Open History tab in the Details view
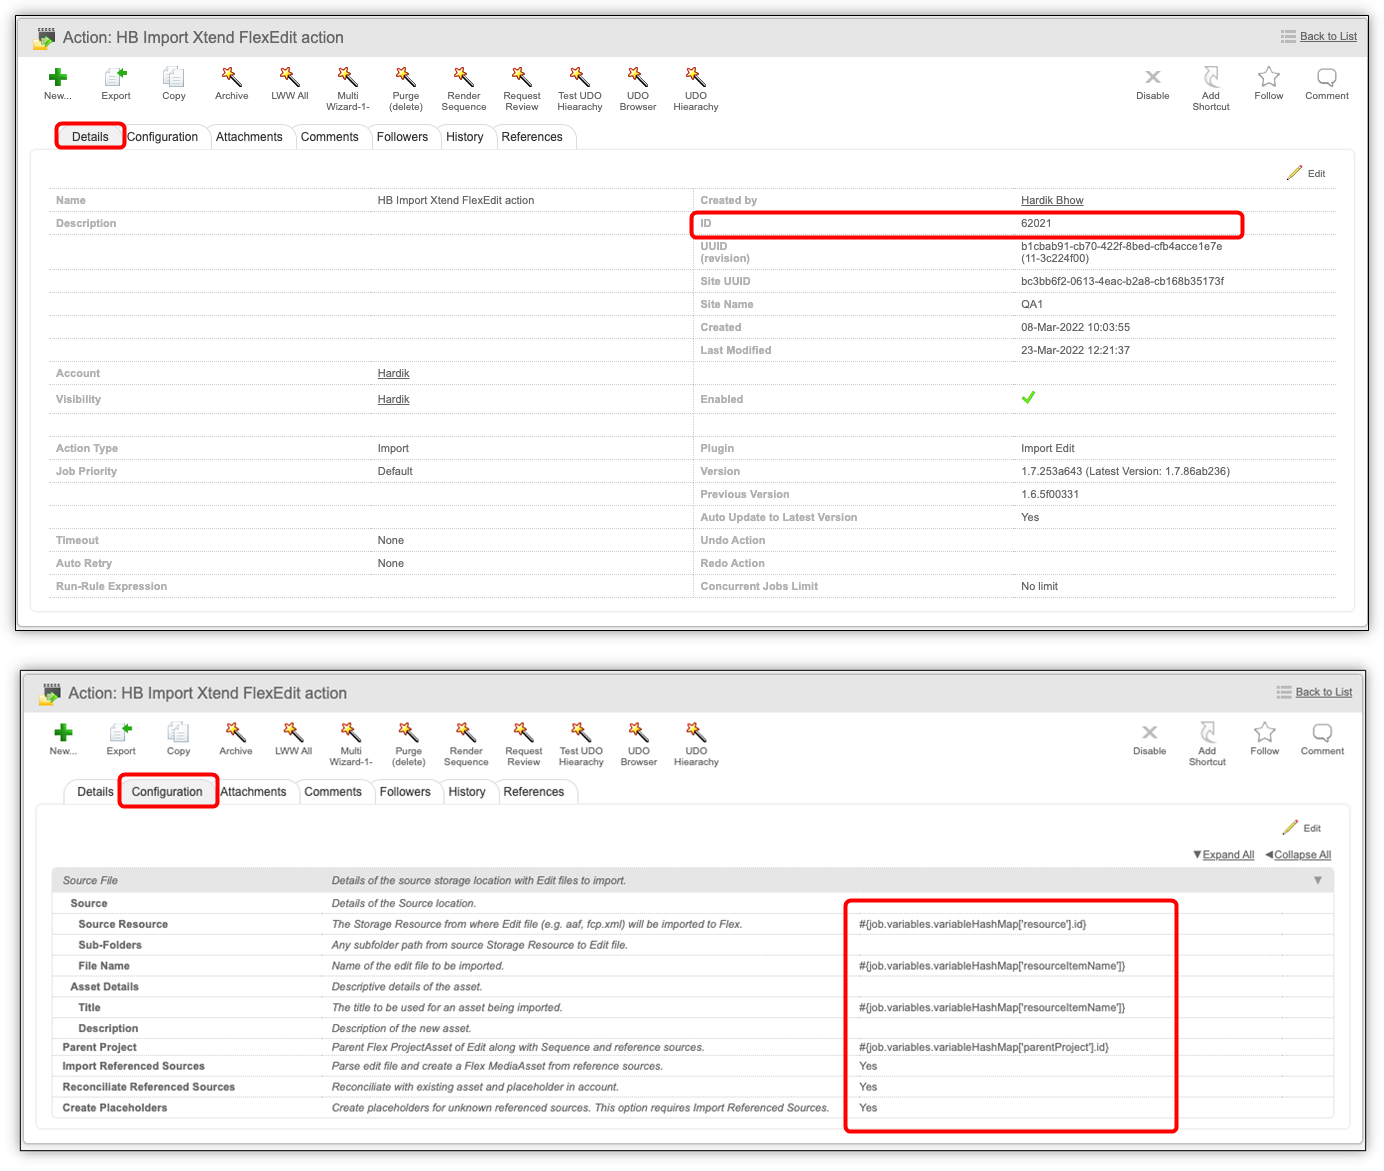Image resolution: width=1384 pixels, height=1171 pixels. point(464,137)
